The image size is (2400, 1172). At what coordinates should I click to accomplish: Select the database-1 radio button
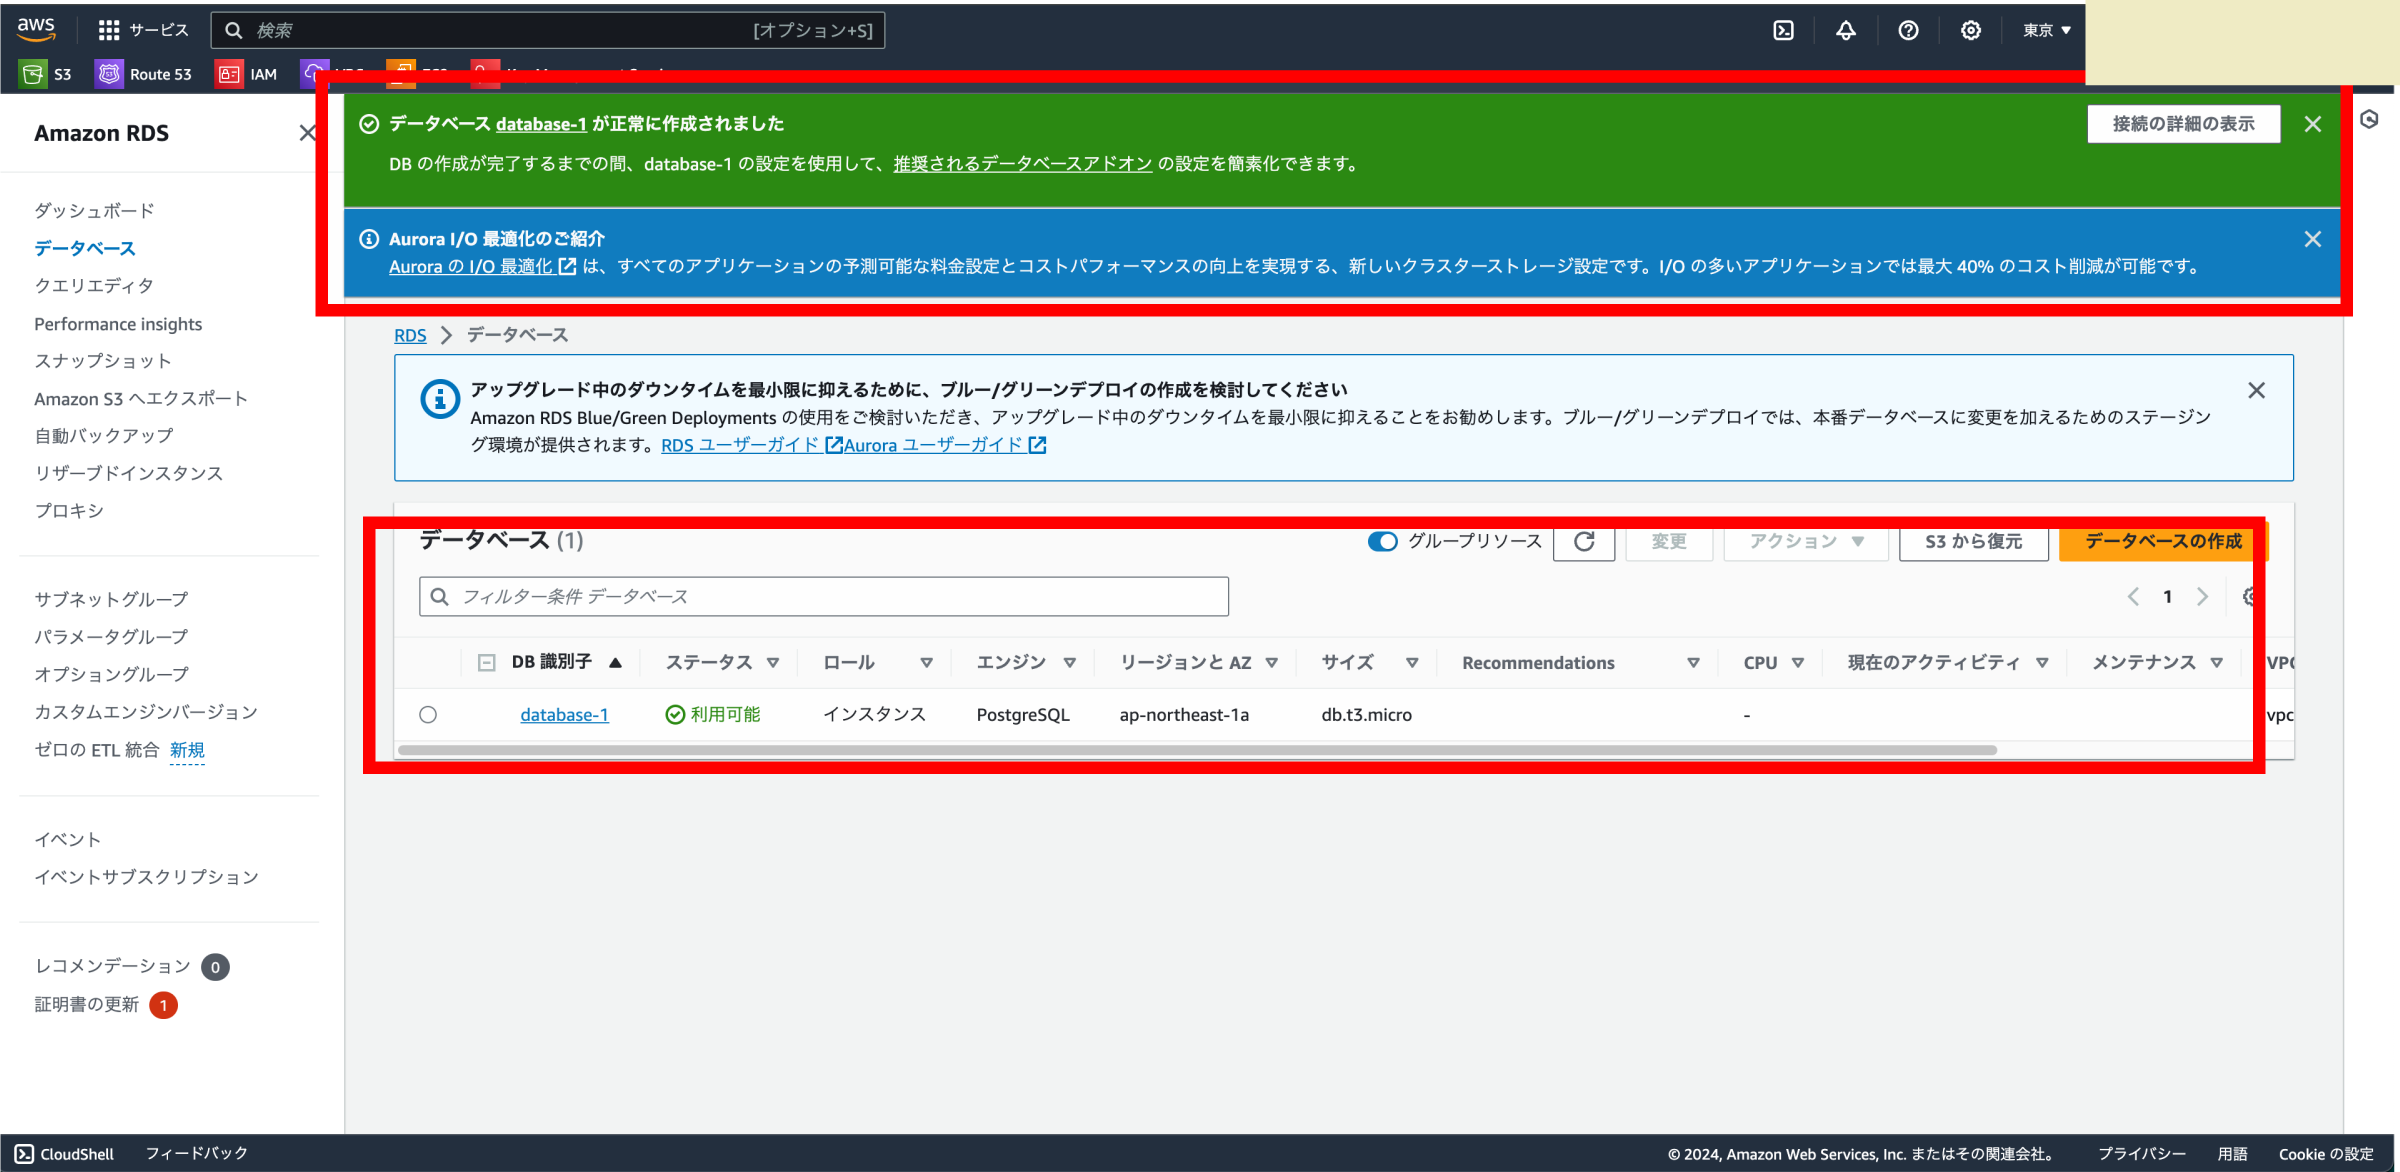point(429,714)
